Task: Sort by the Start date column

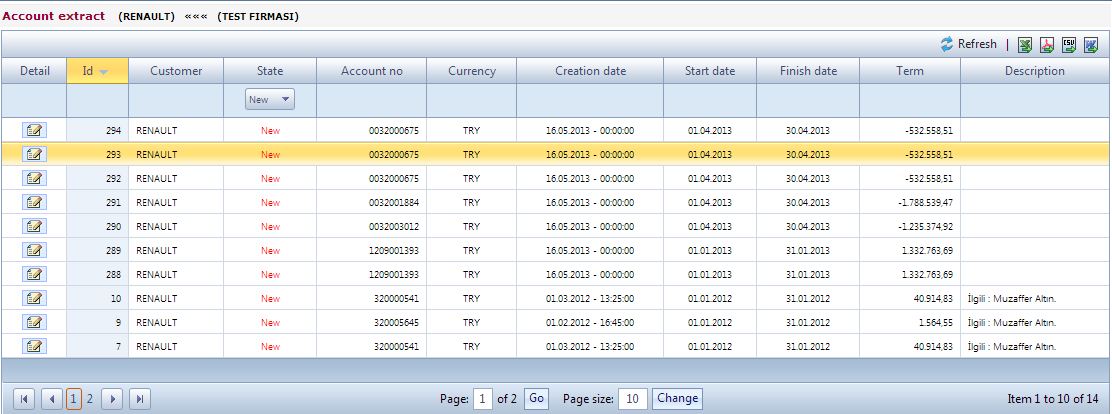Action: click(x=710, y=71)
